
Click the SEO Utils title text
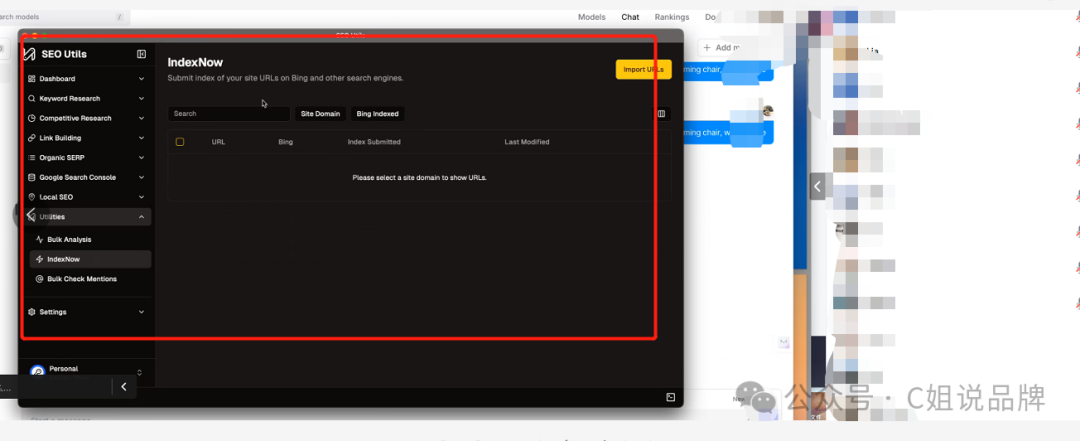(64, 54)
